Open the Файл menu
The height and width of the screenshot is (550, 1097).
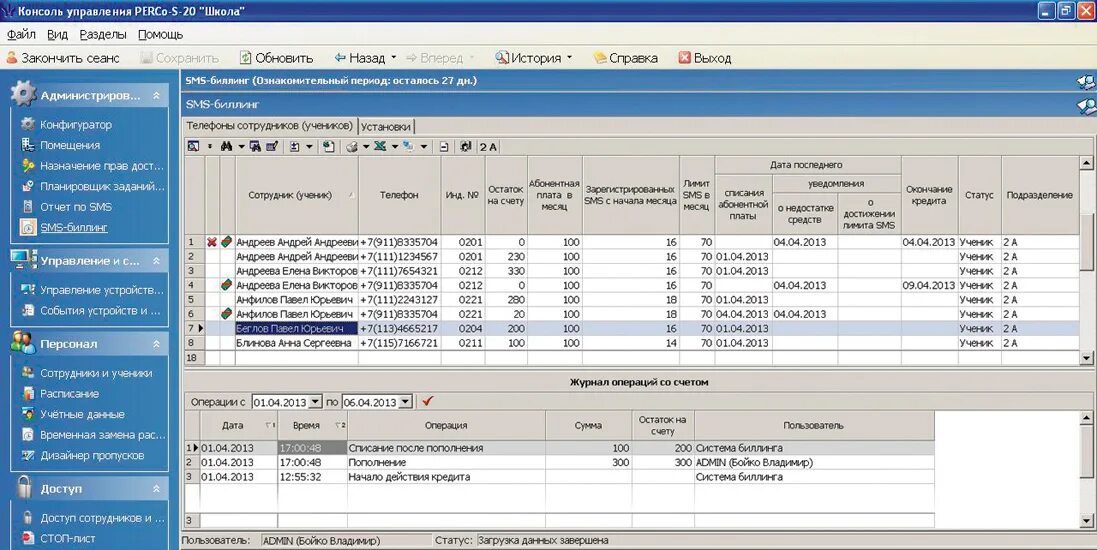[21, 34]
